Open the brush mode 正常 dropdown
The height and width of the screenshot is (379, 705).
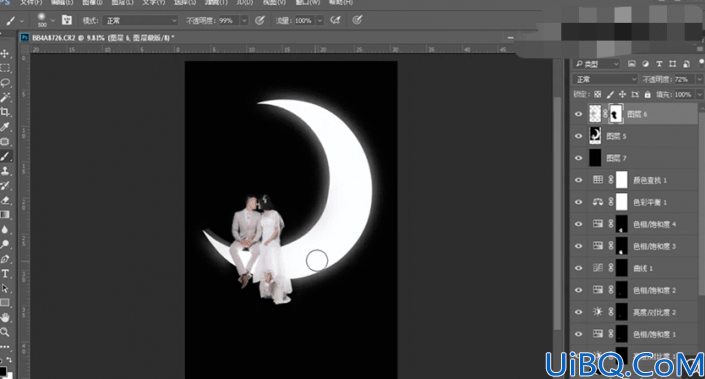pyautogui.click(x=140, y=20)
